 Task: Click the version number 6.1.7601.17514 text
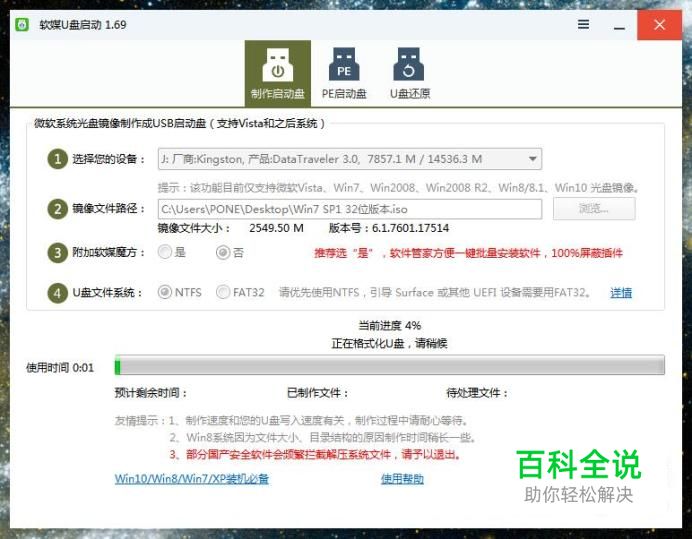[x=410, y=228]
